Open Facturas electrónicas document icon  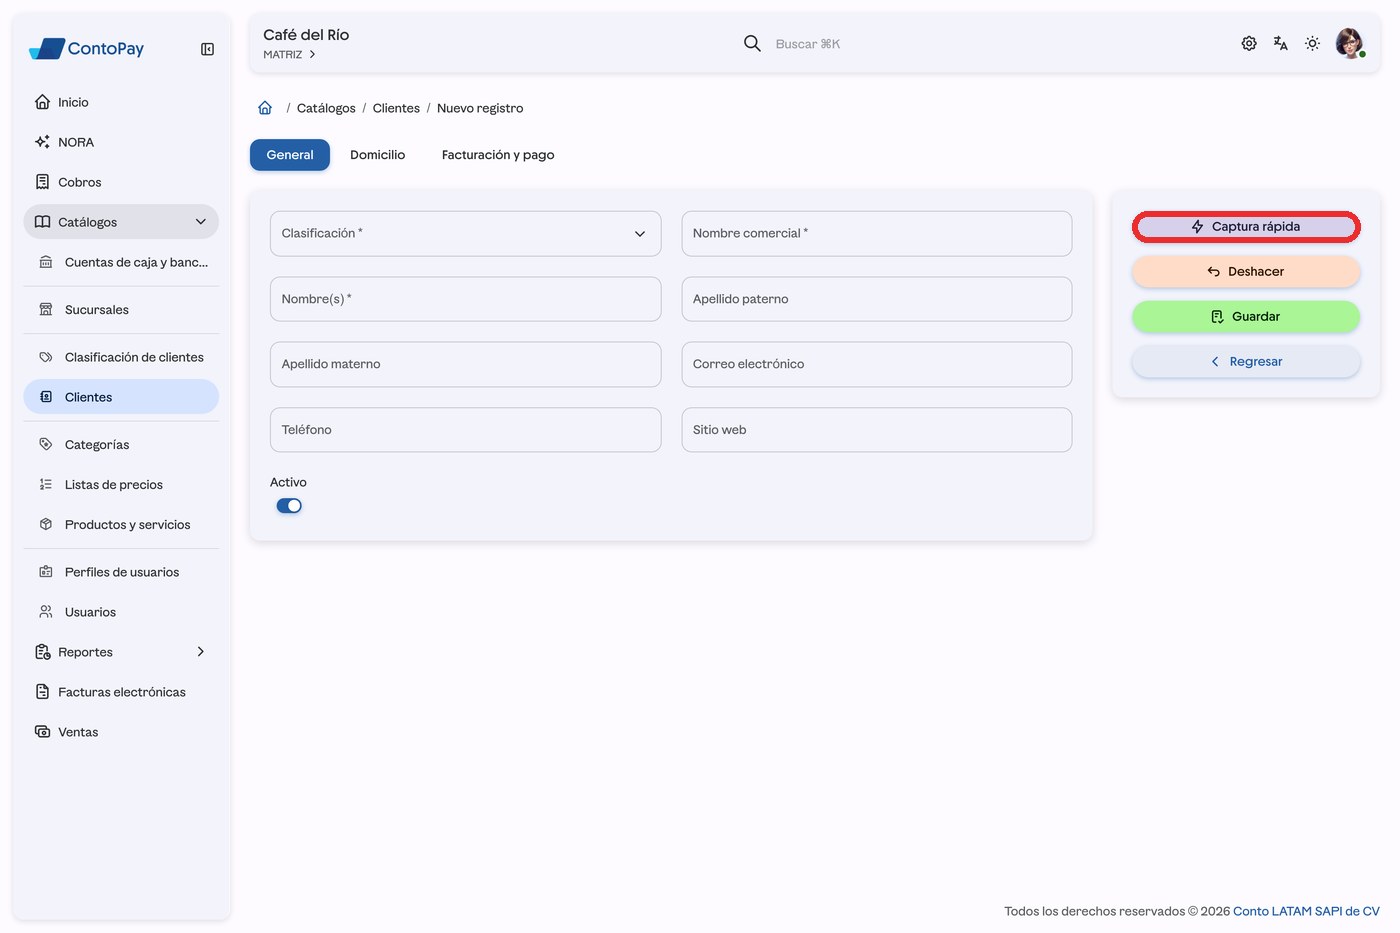pyautogui.click(x=42, y=692)
